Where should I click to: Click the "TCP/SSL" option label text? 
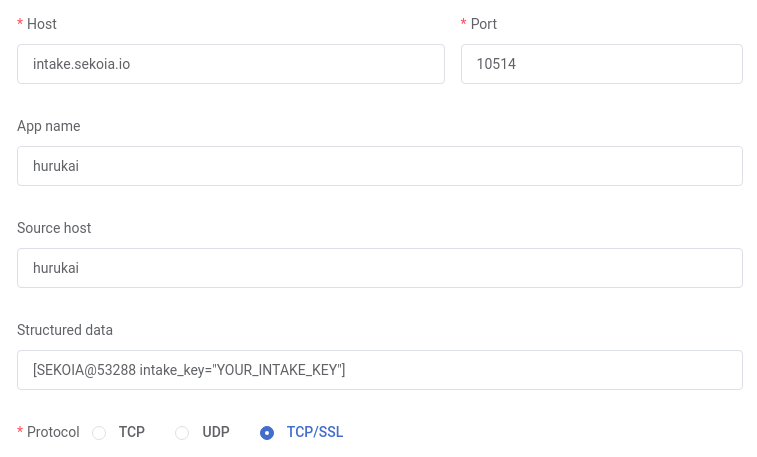pyautogui.click(x=315, y=432)
